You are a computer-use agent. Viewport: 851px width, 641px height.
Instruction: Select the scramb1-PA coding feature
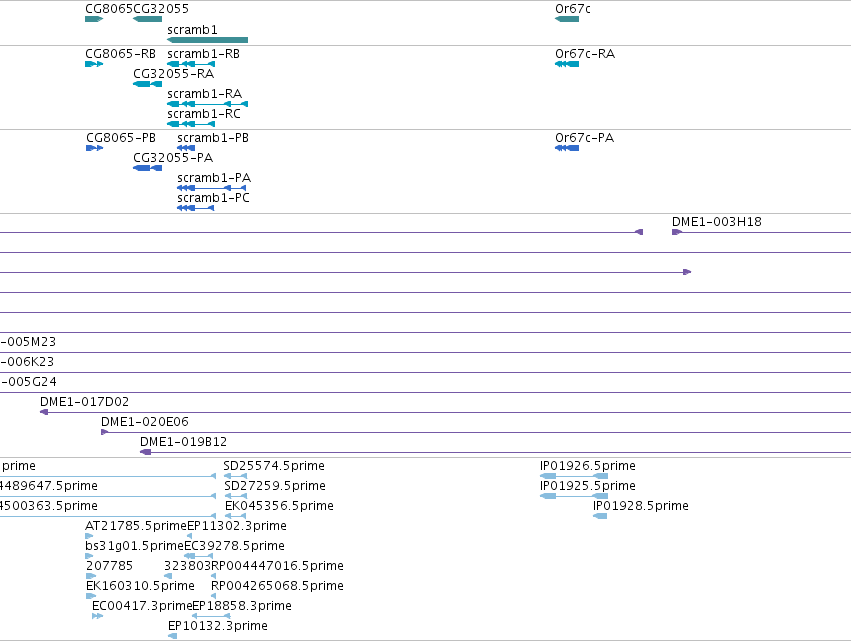[x=212, y=188]
